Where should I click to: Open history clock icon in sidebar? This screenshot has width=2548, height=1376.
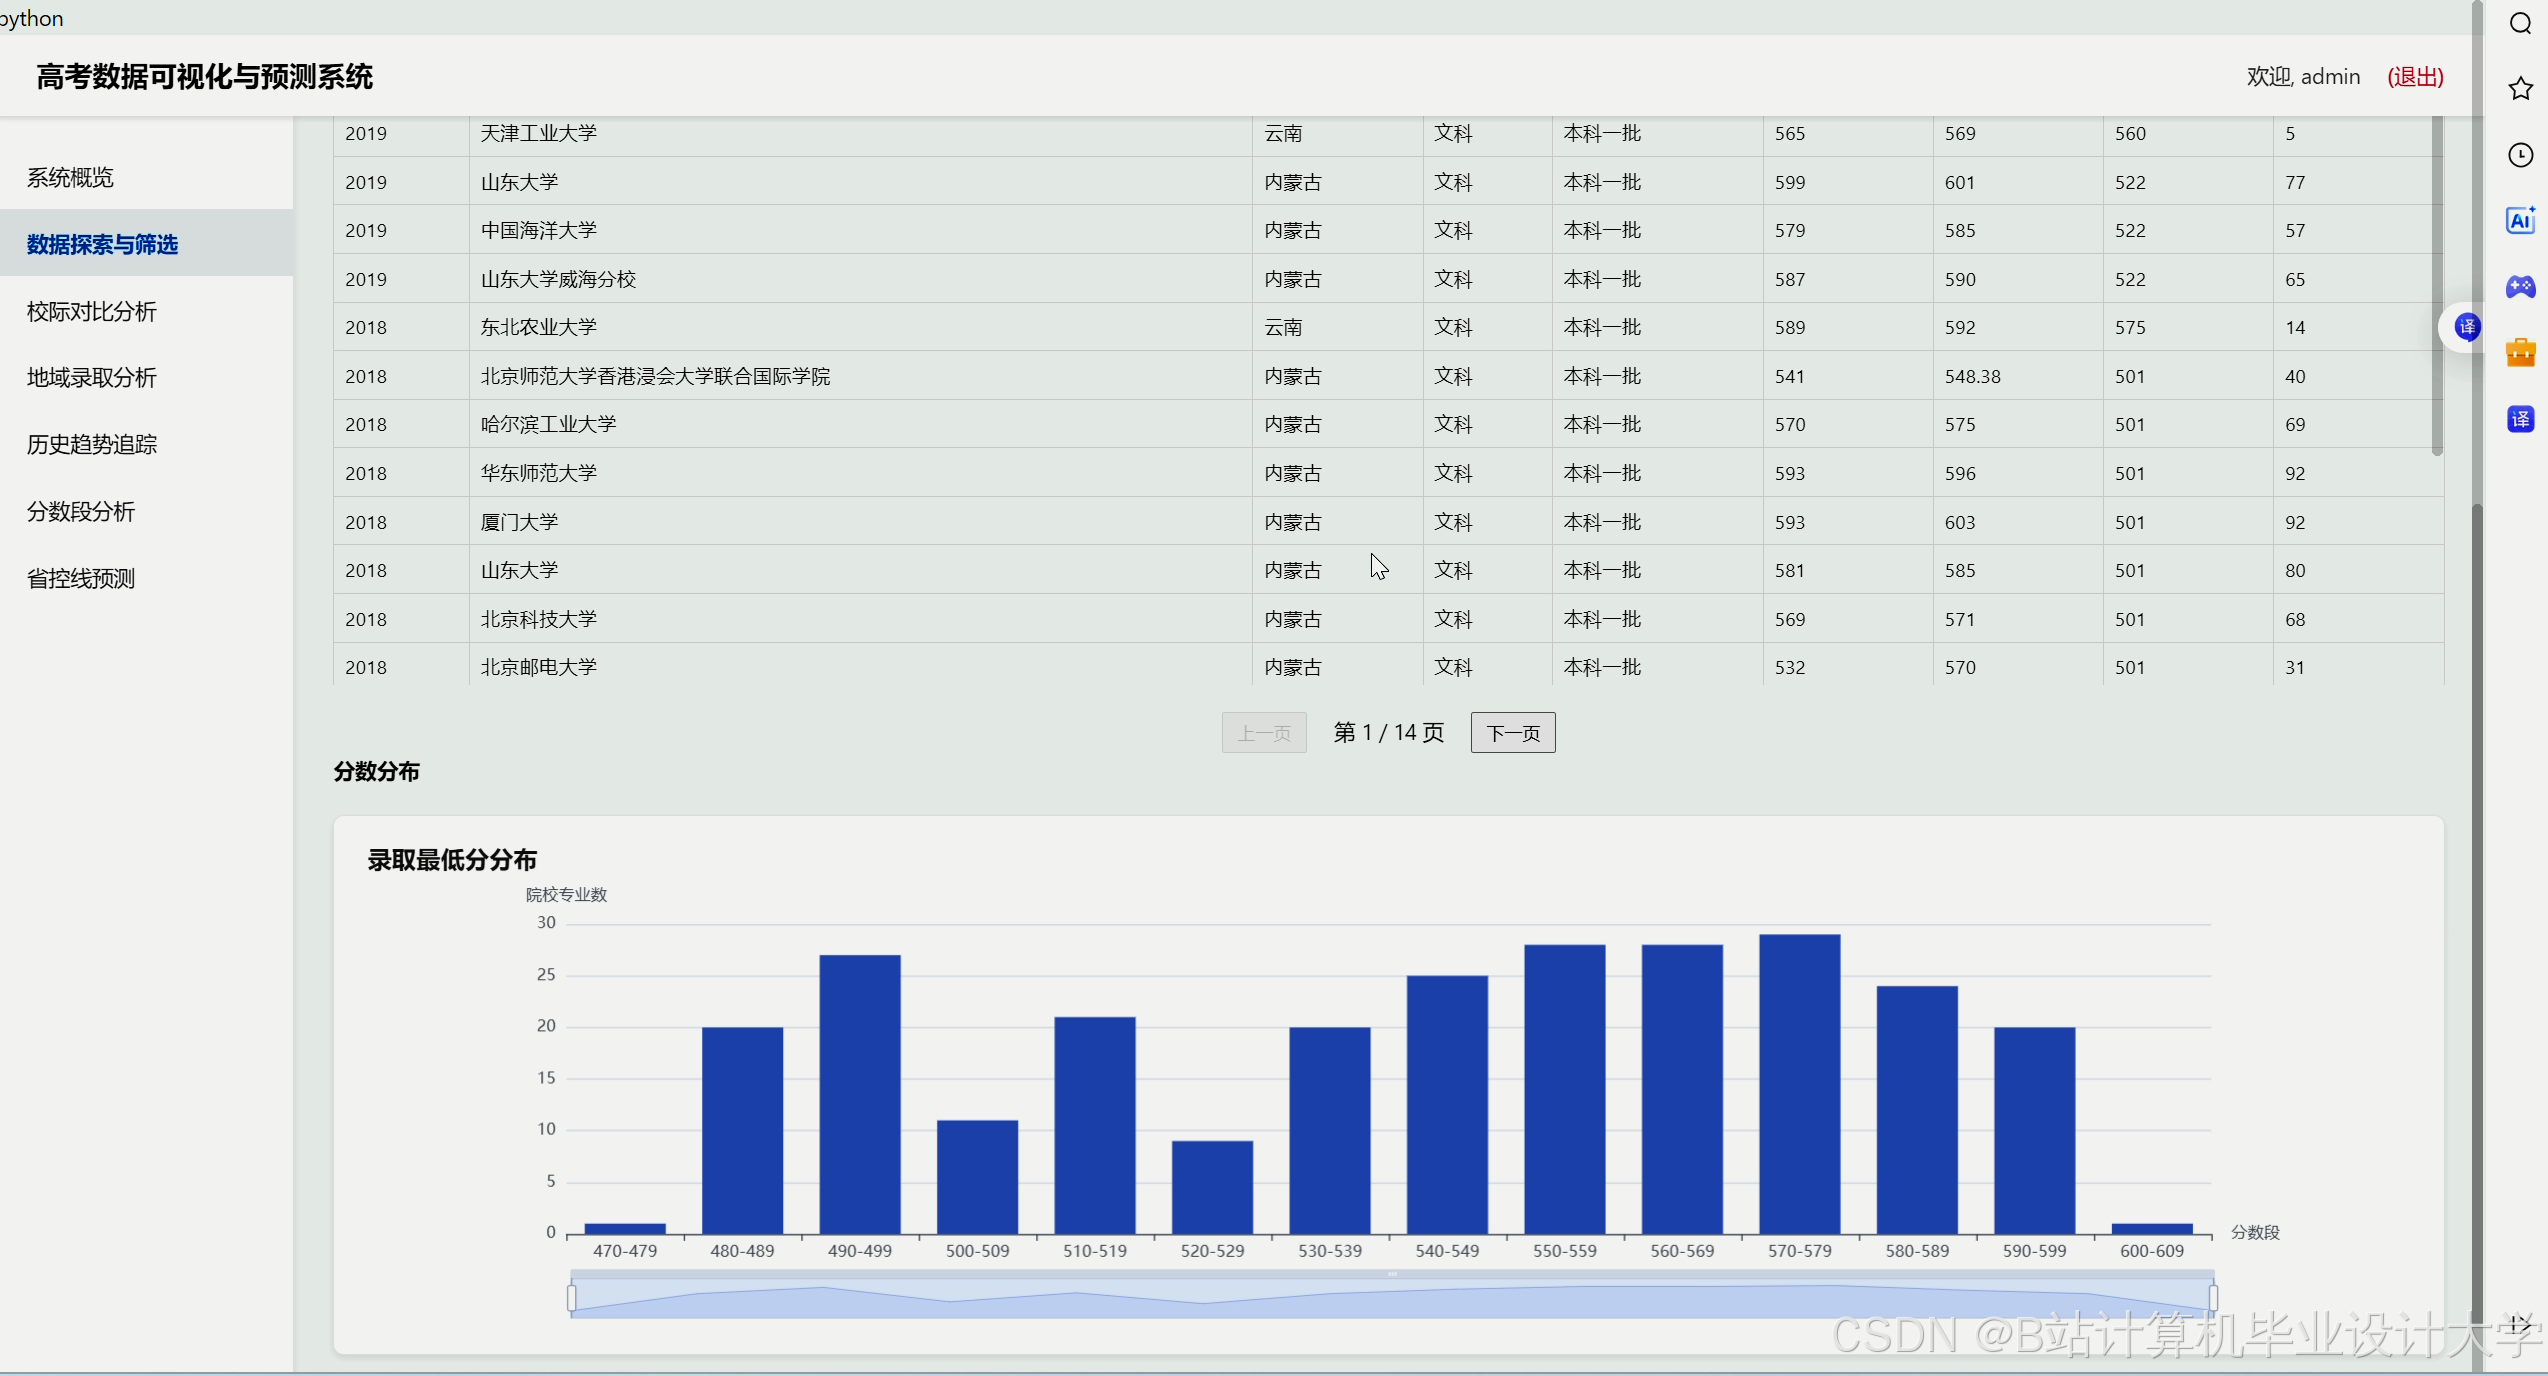[x=2520, y=155]
